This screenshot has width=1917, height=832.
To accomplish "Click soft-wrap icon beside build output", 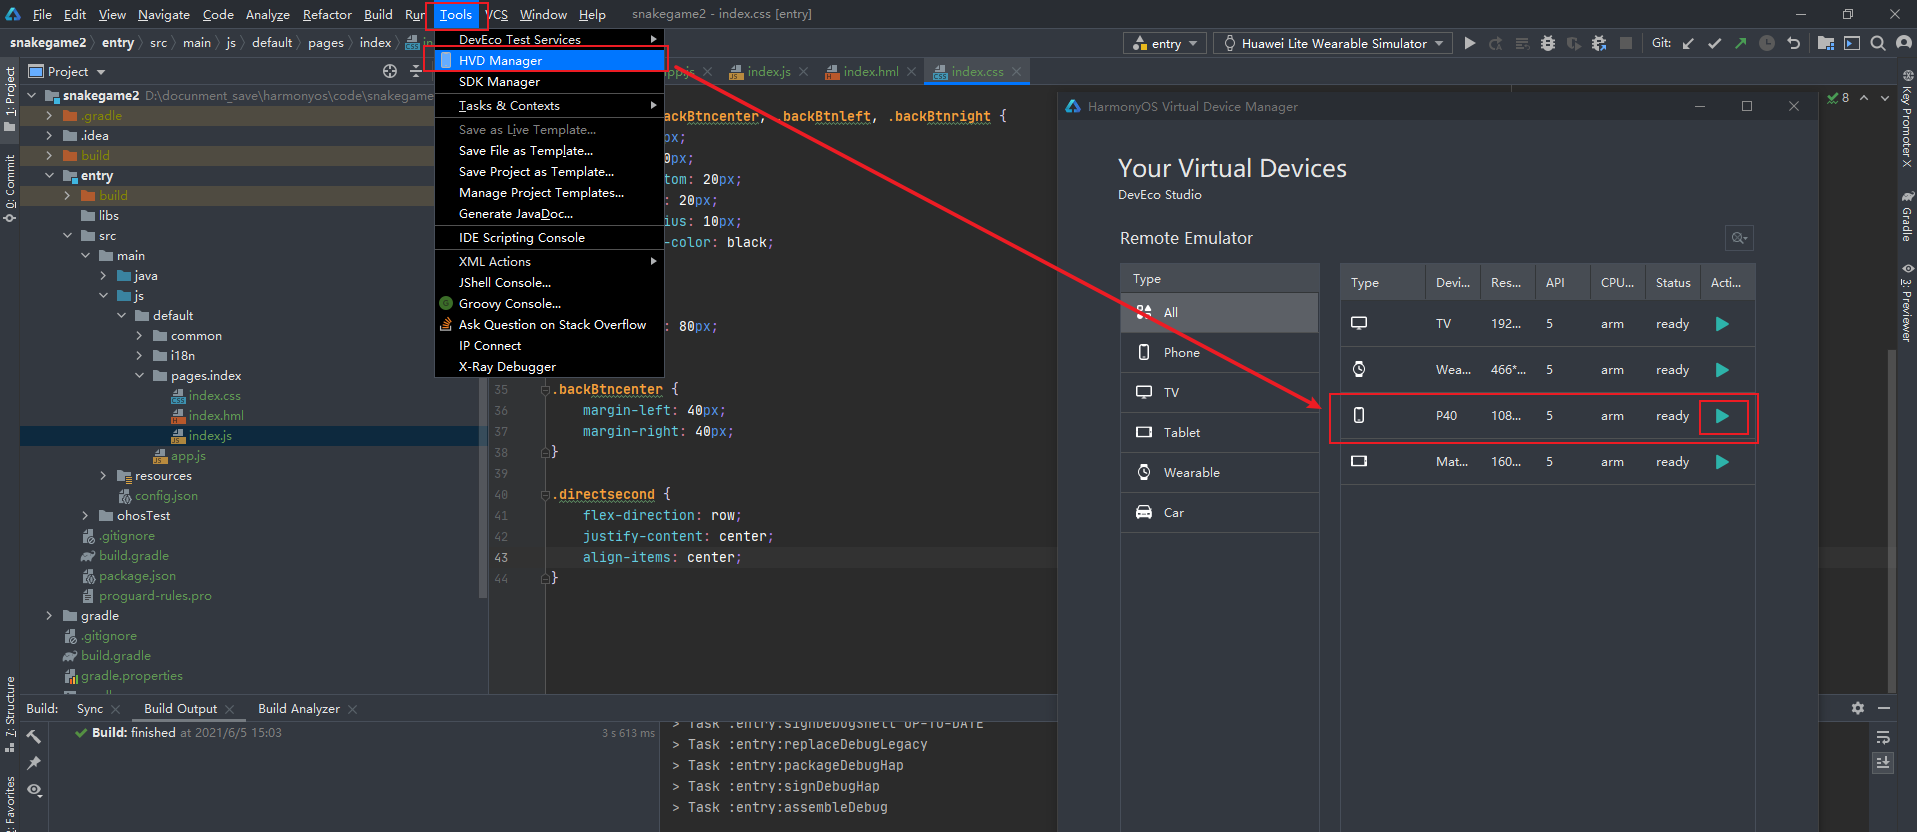I will (1883, 737).
